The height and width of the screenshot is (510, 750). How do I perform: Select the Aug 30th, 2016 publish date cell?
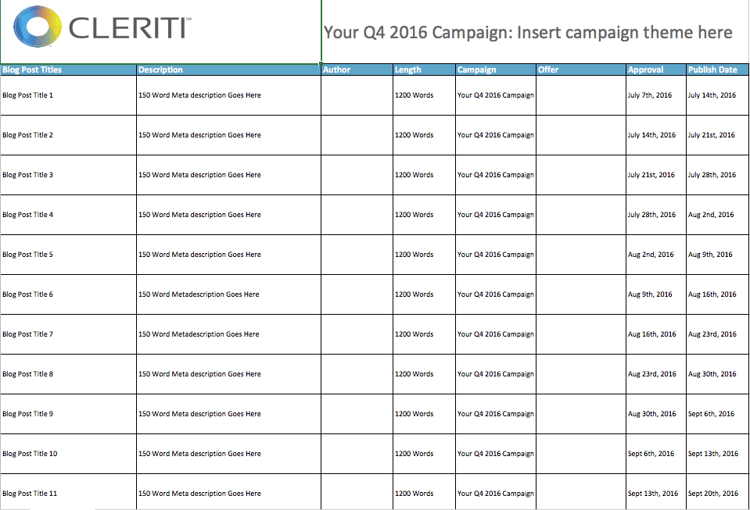click(717, 374)
